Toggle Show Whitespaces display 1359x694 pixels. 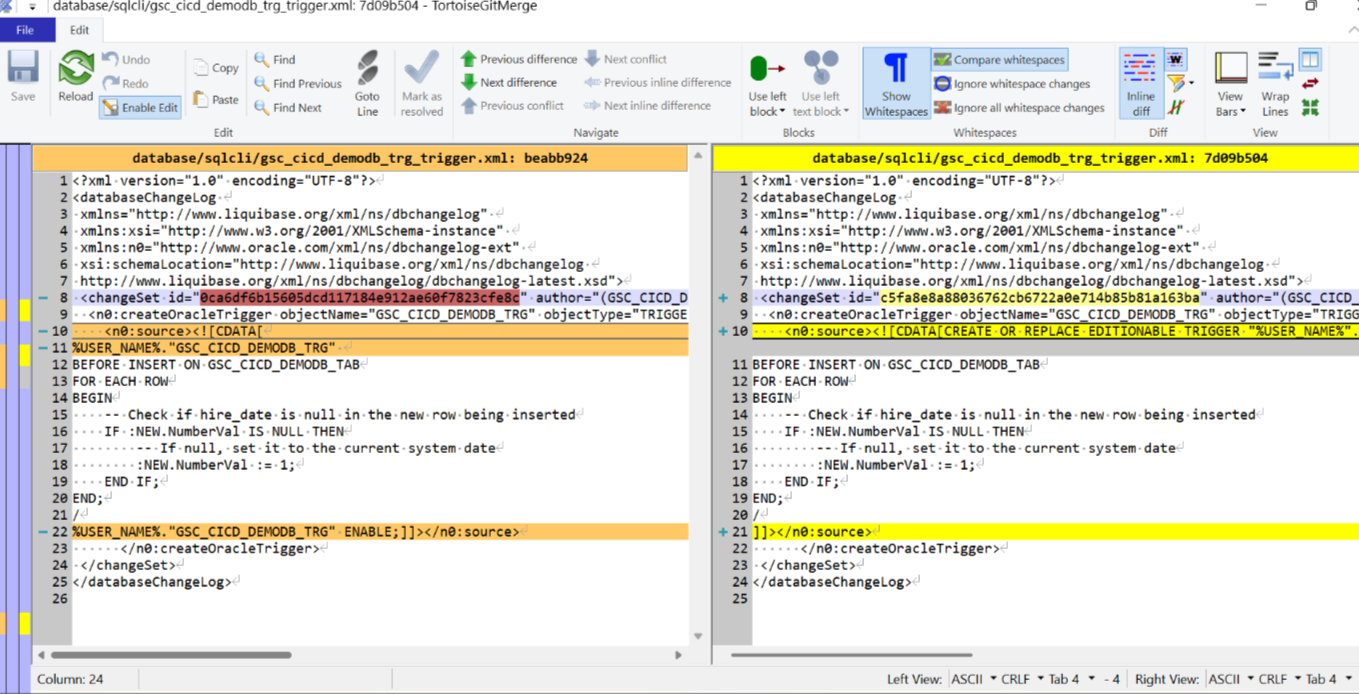click(896, 80)
